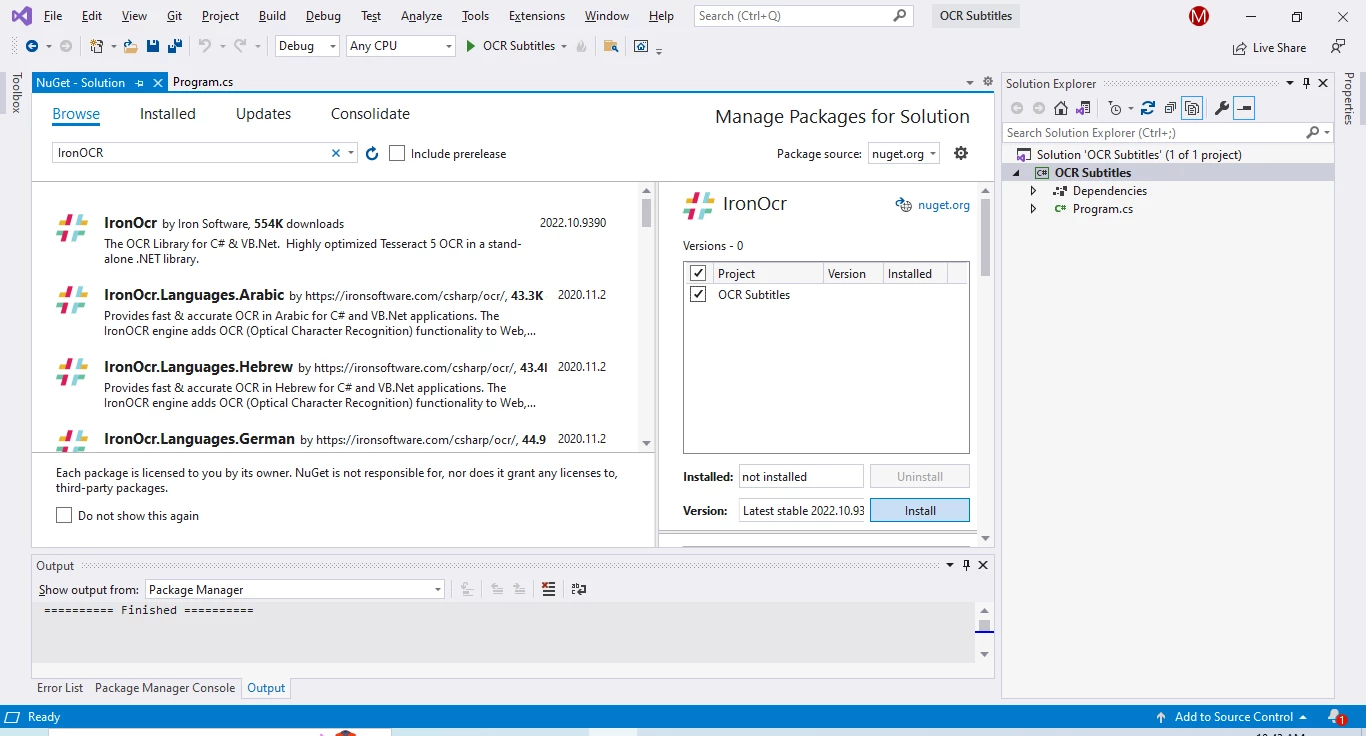
Task: Enable the Include prerelease checkbox
Action: (397, 153)
